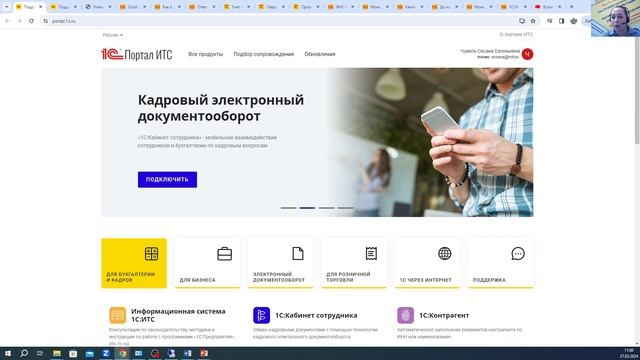Select the Для бизнеса tile
This screenshot has height=360, width=640.
207,263
